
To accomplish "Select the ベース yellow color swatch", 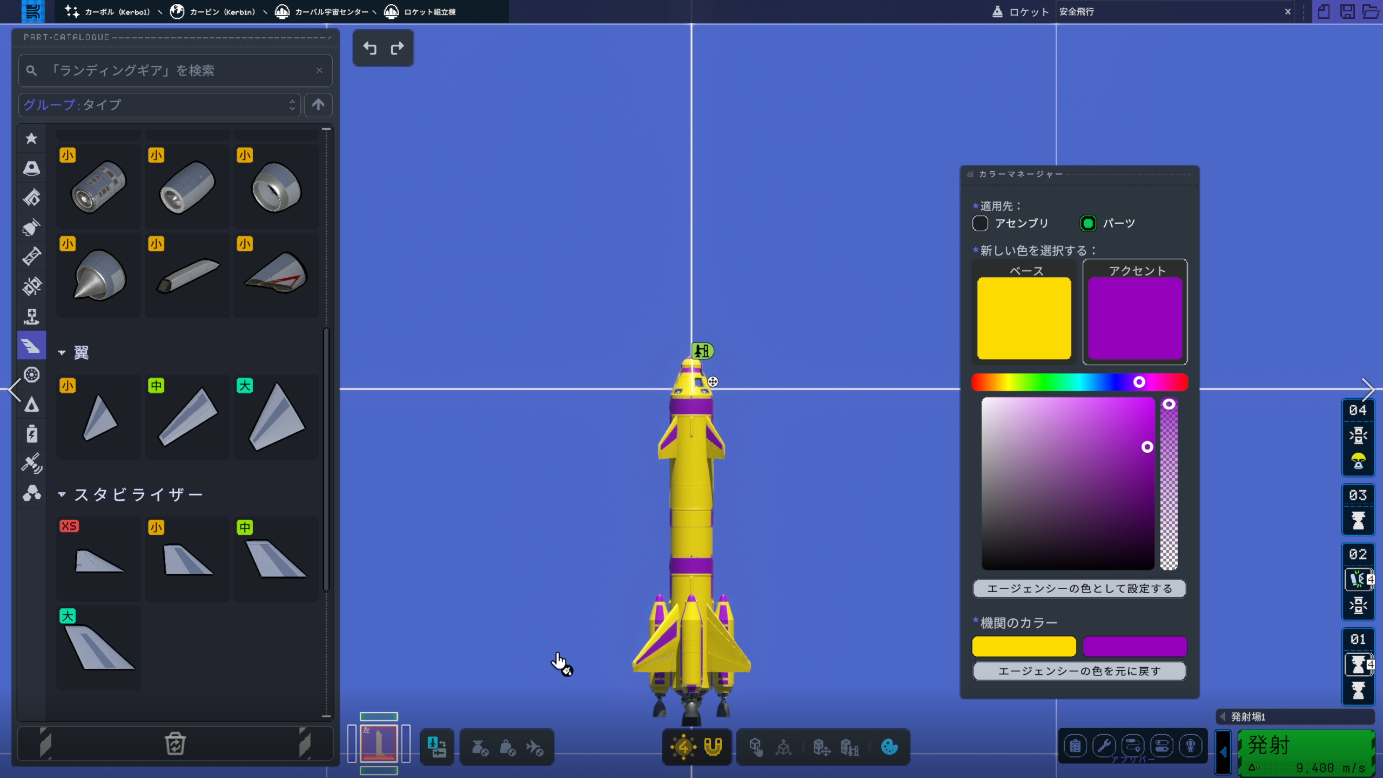I will pyautogui.click(x=1024, y=318).
